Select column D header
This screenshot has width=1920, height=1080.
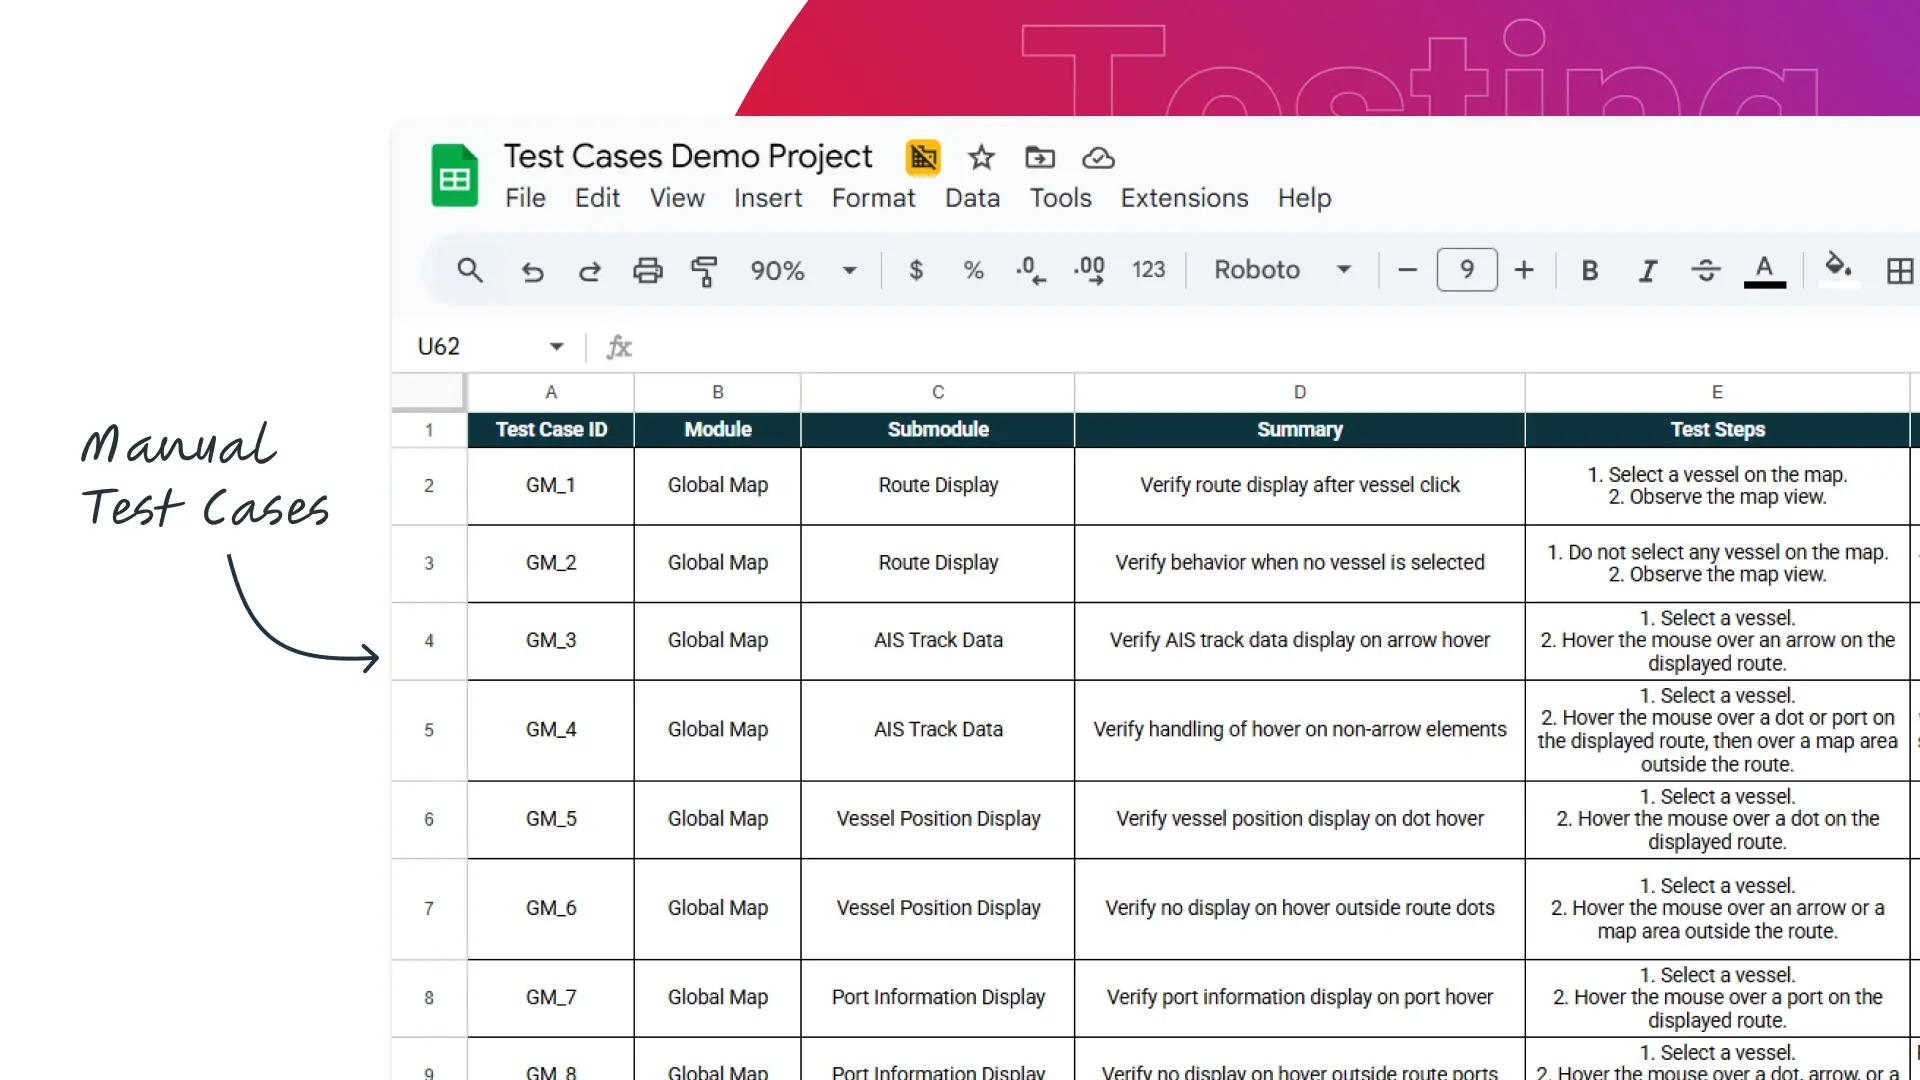[1299, 393]
